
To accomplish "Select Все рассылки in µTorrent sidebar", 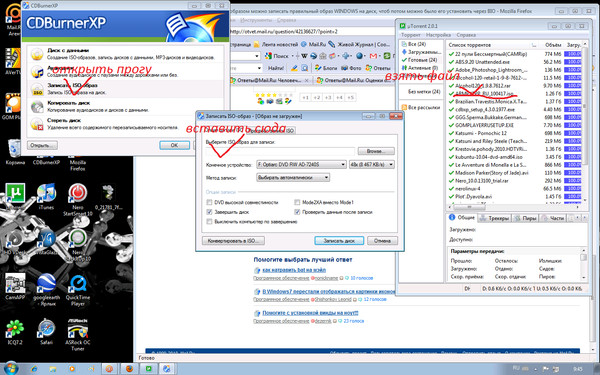I will (420, 108).
